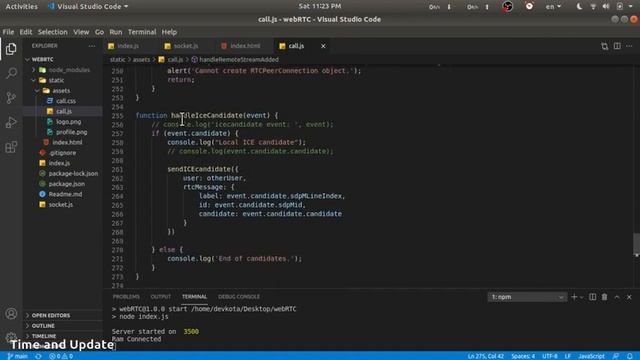Open the terminal selector dropdown 1: npm
Image resolution: width=640 pixels, height=360 pixels.
click(527, 297)
